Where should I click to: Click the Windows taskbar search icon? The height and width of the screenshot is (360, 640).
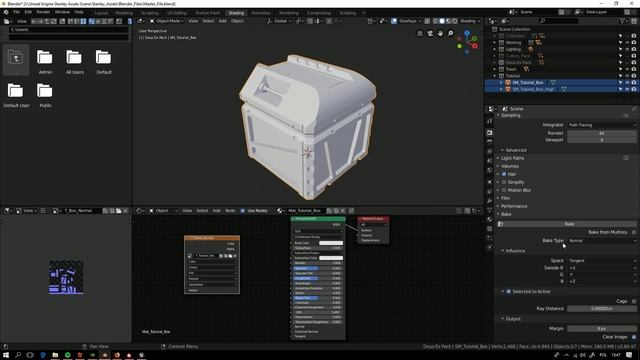[x=18, y=355]
